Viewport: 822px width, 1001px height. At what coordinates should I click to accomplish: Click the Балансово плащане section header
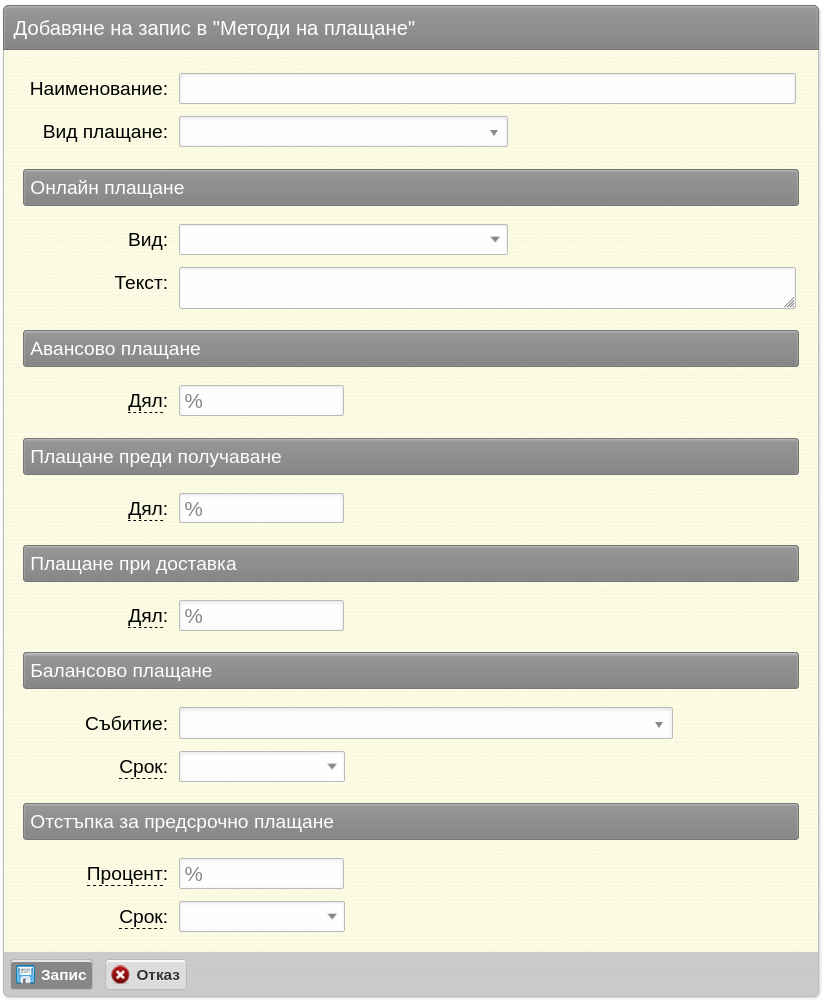click(411, 670)
